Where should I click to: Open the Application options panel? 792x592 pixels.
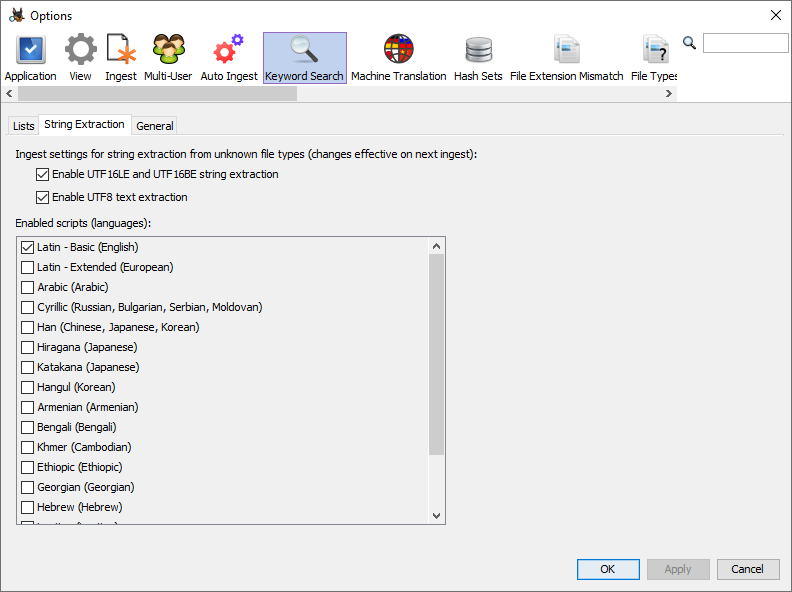tap(30, 57)
